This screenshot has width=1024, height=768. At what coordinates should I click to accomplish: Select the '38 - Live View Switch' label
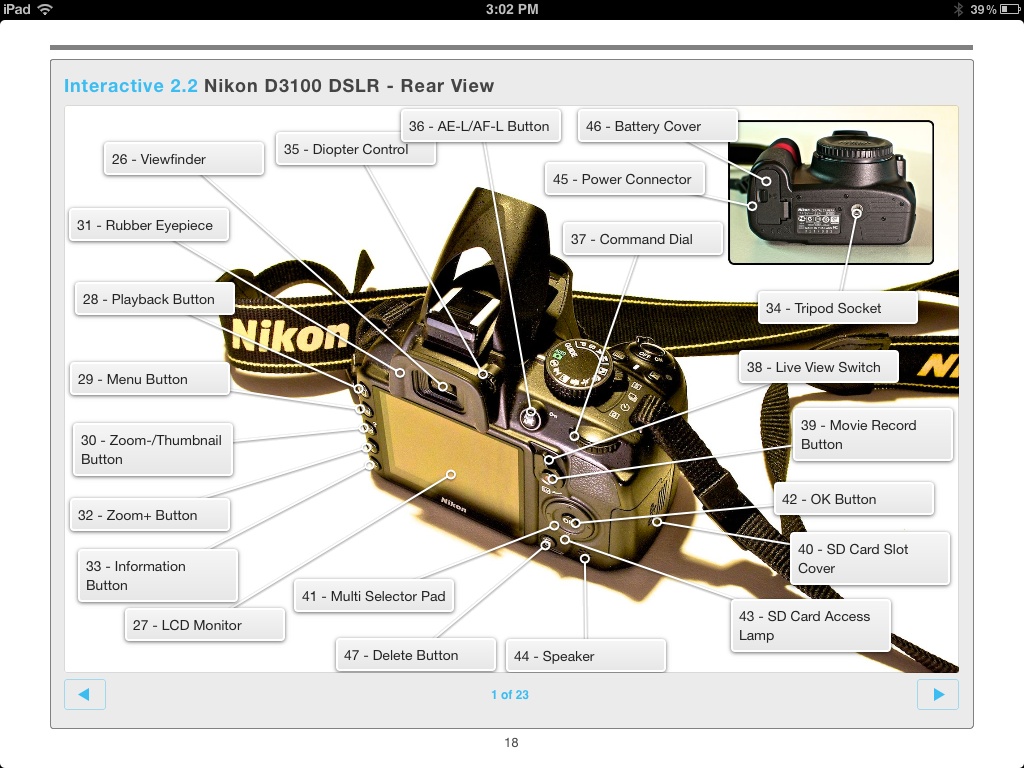(818, 367)
